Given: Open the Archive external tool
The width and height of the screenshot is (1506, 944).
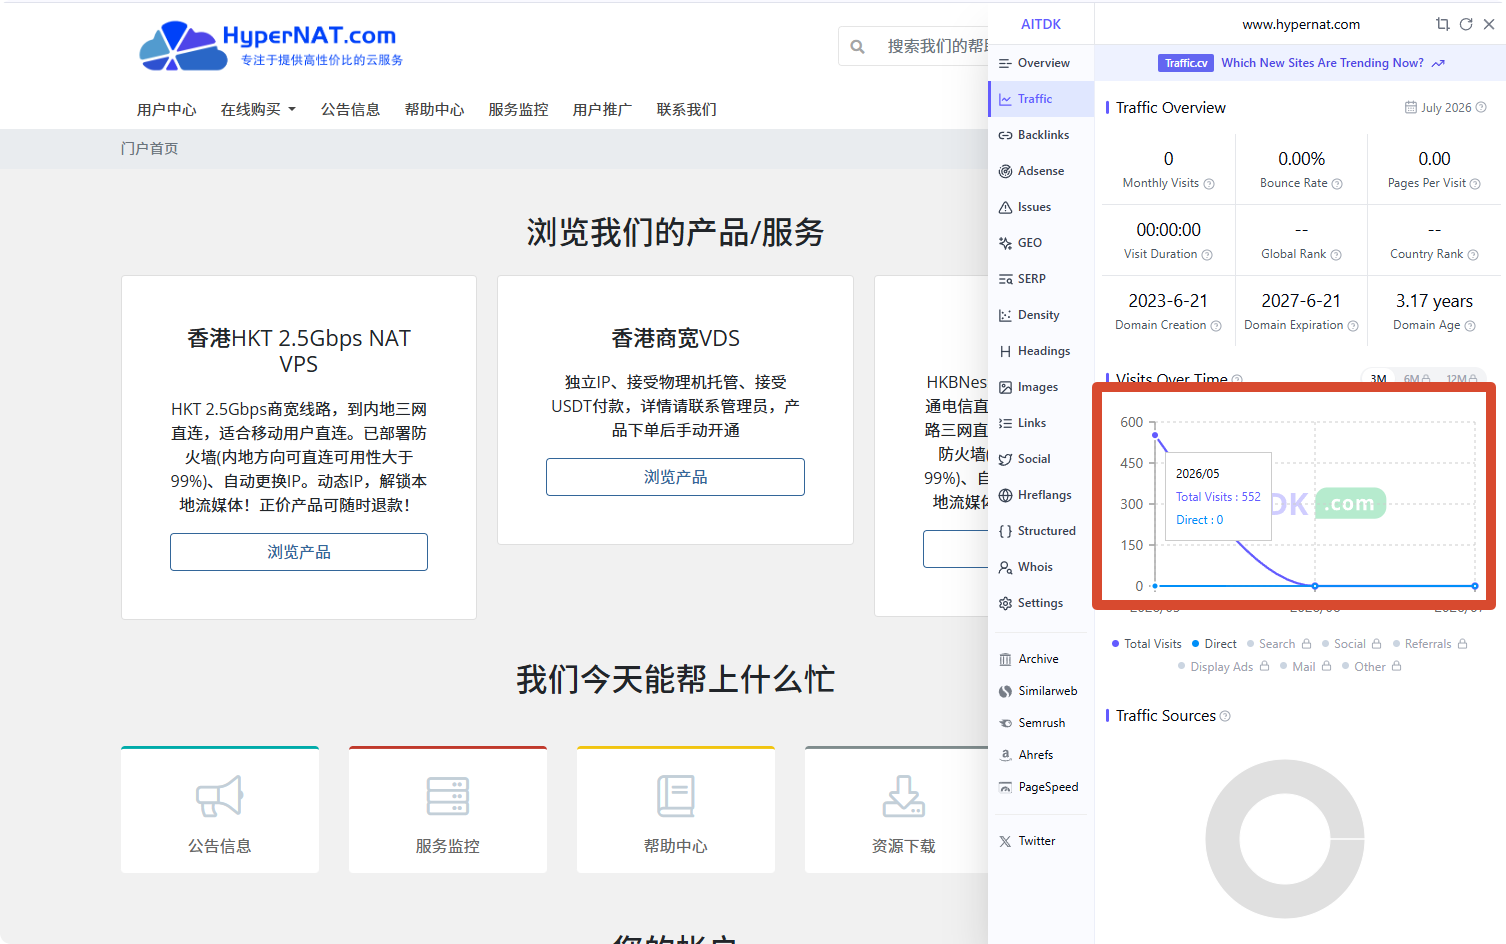Looking at the screenshot, I should point(1040,659).
